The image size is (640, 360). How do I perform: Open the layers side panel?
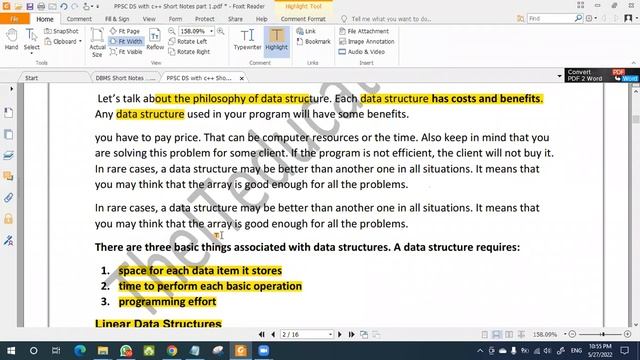8,155
